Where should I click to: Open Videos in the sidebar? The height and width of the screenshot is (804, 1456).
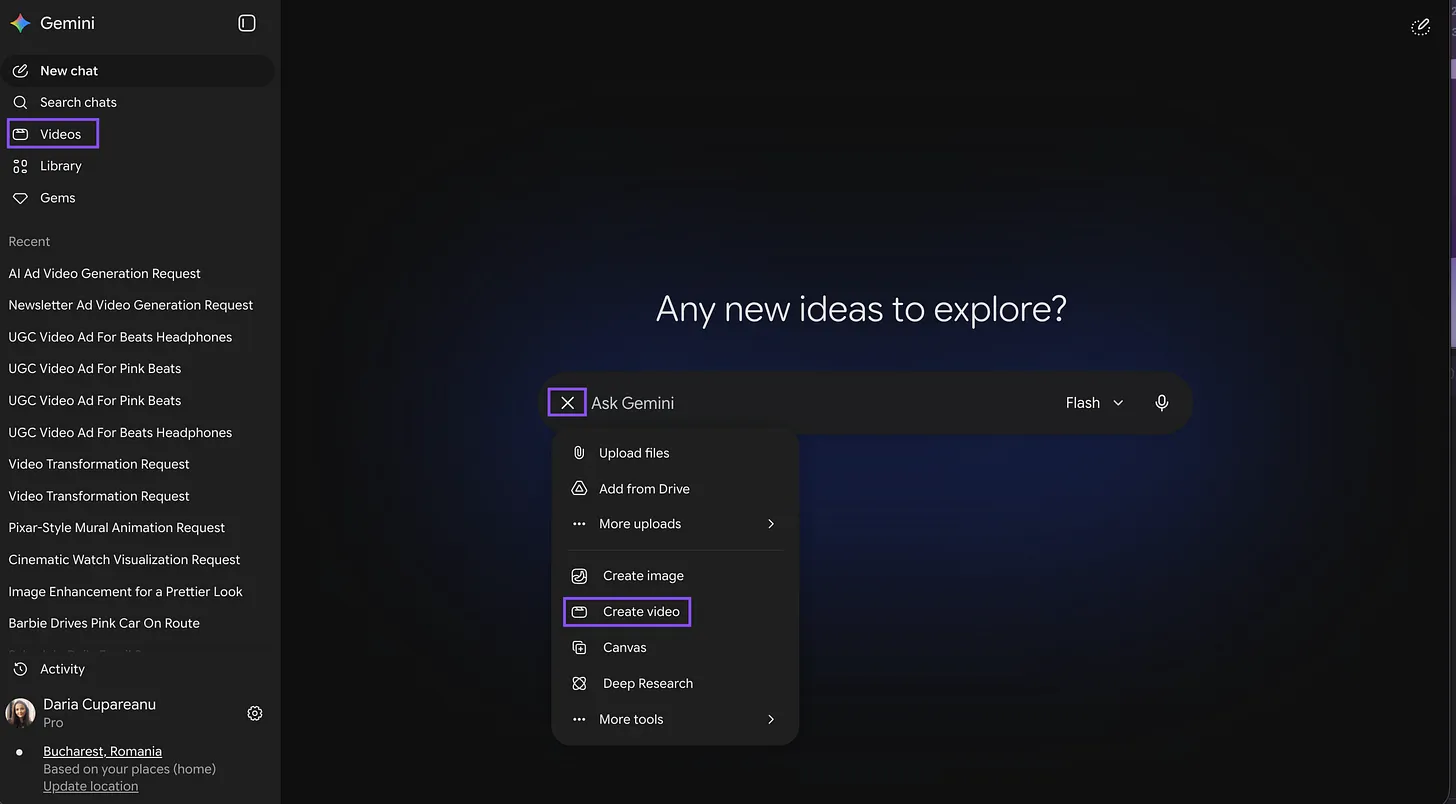tap(53, 134)
